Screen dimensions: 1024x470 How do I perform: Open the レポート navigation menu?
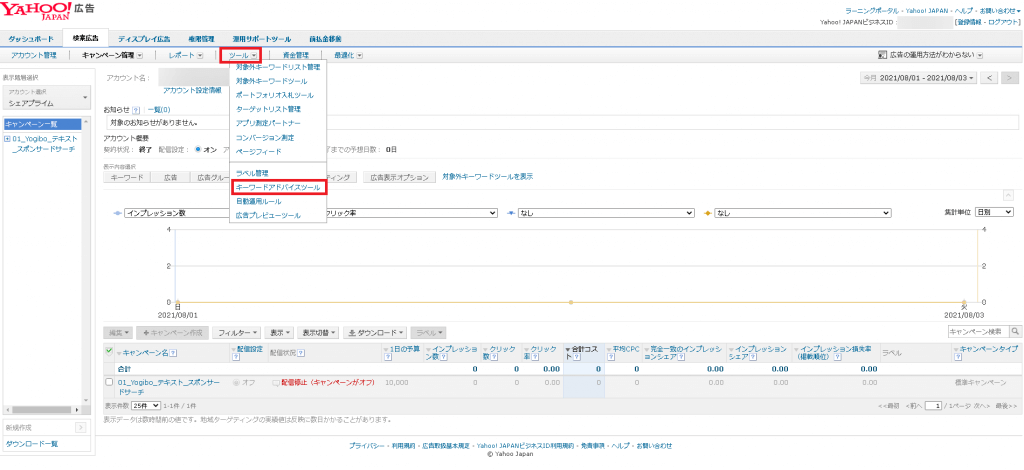click(185, 55)
